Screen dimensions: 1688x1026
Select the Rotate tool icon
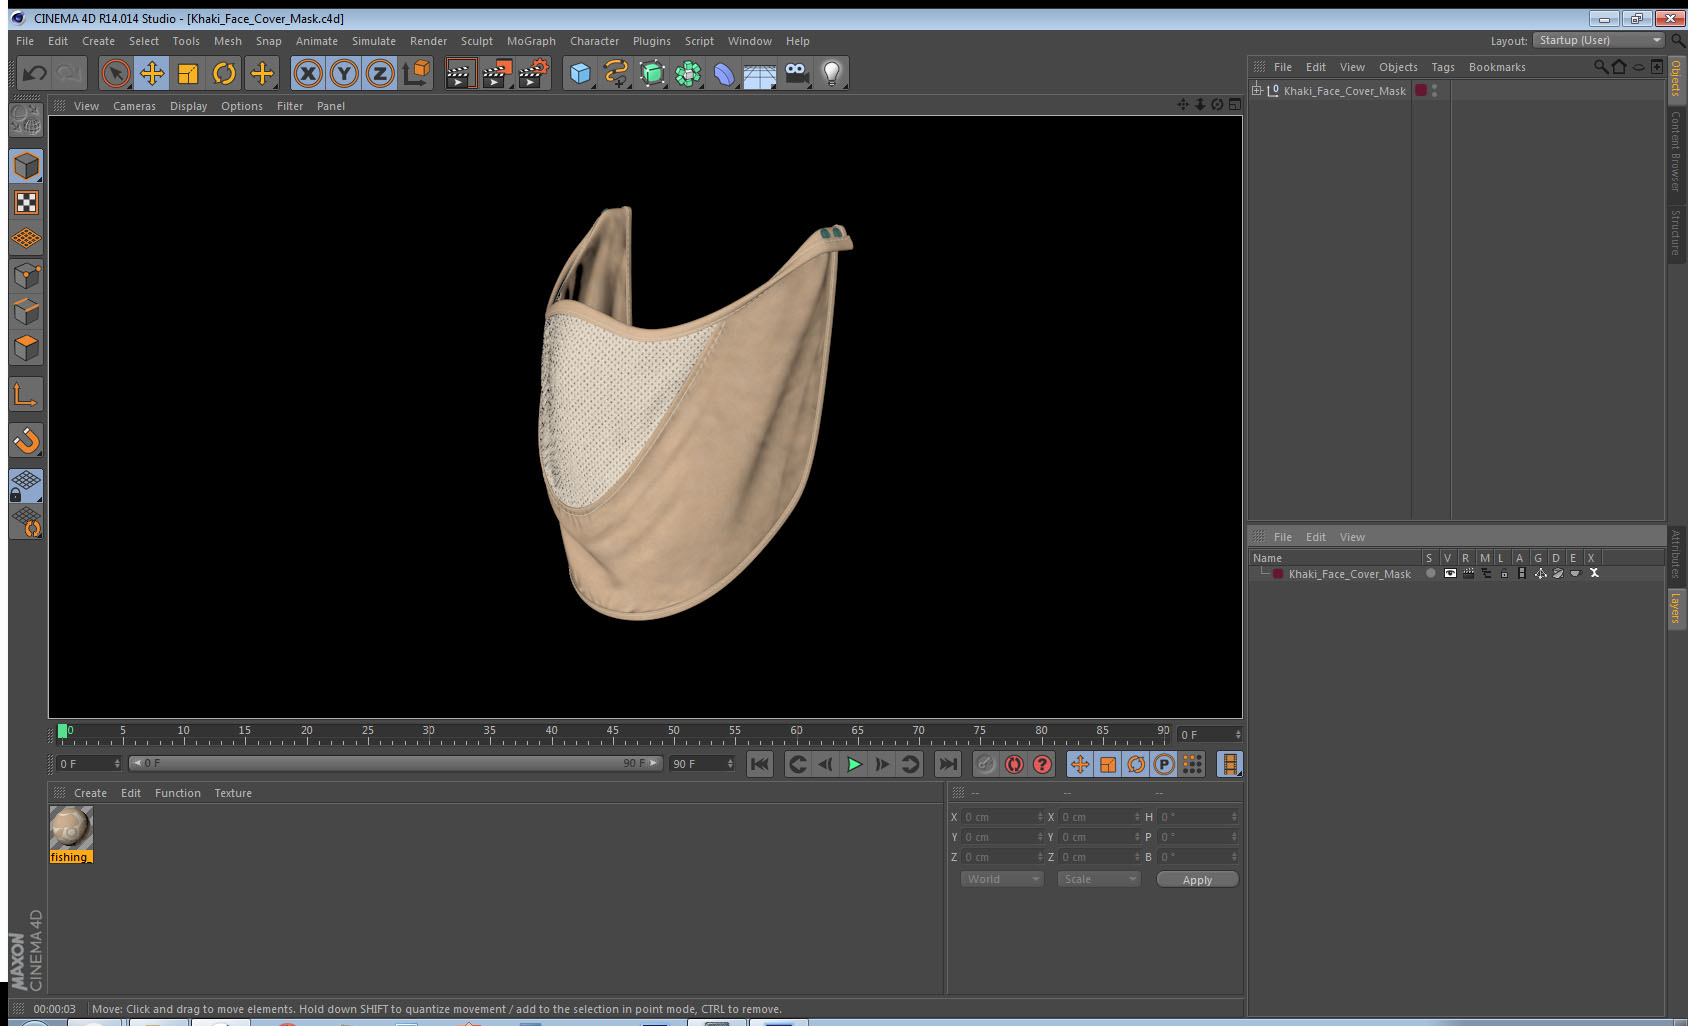(225, 73)
